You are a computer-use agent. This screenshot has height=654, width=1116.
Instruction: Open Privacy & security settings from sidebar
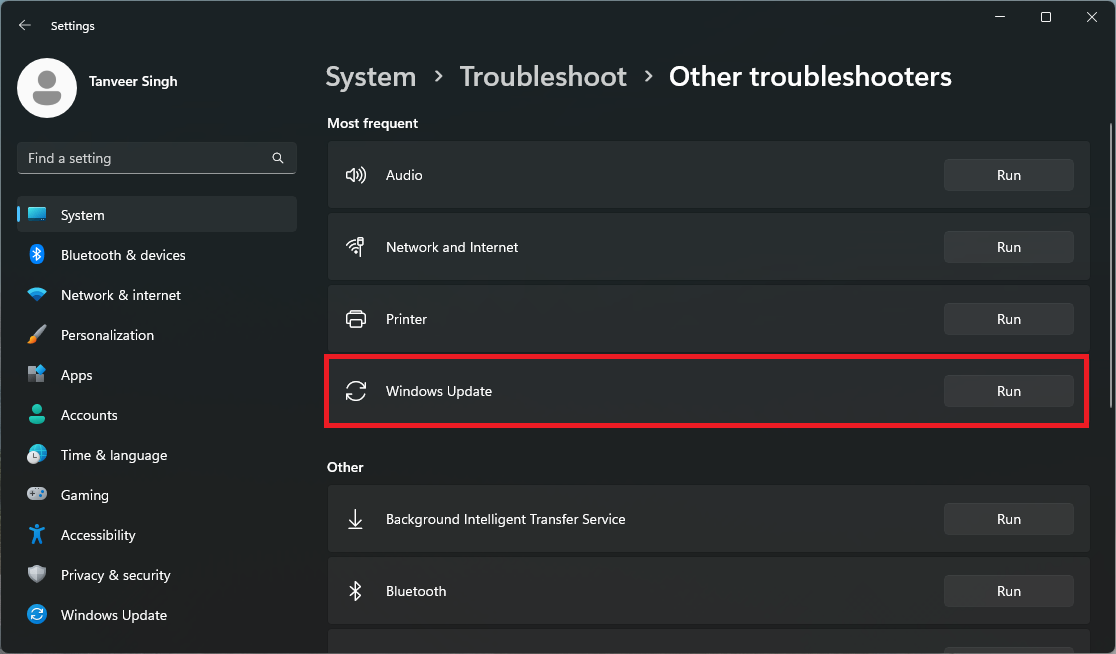coord(115,575)
